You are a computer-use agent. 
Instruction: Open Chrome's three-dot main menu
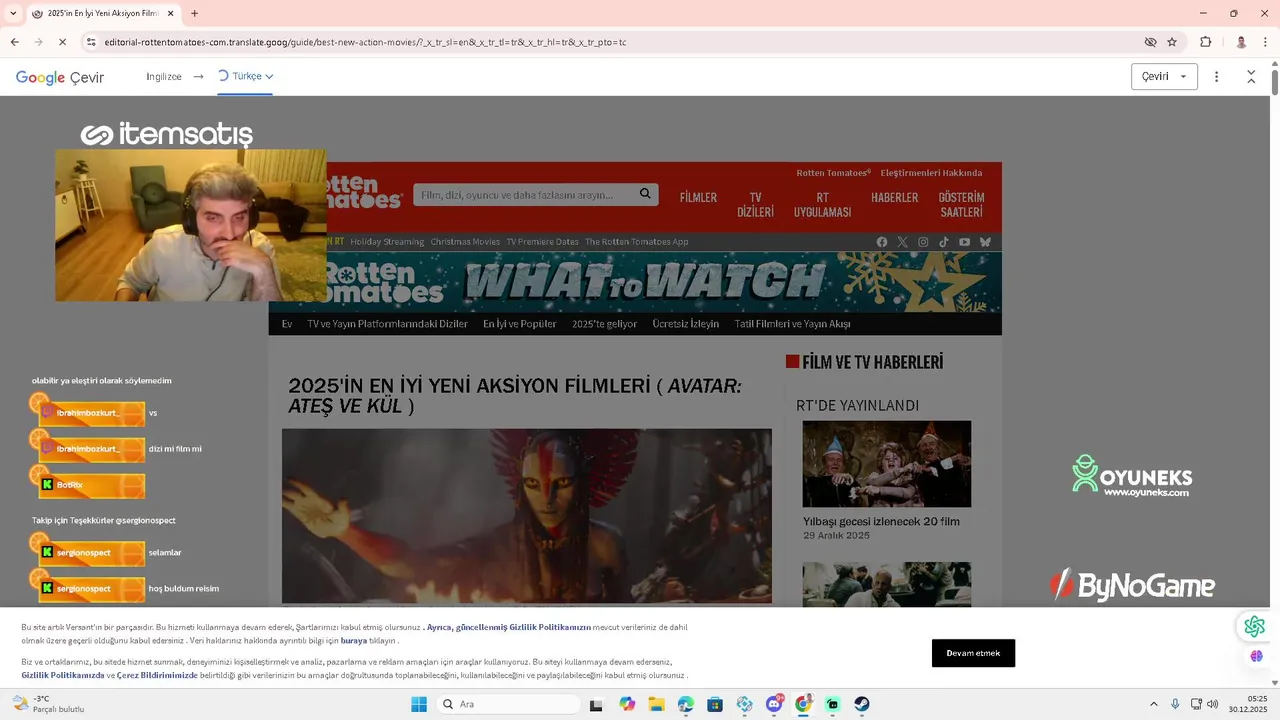[1266, 42]
